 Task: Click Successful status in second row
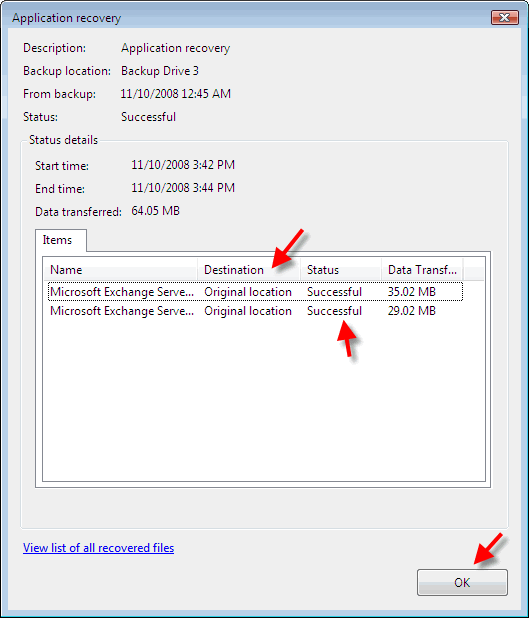coord(334,311)
